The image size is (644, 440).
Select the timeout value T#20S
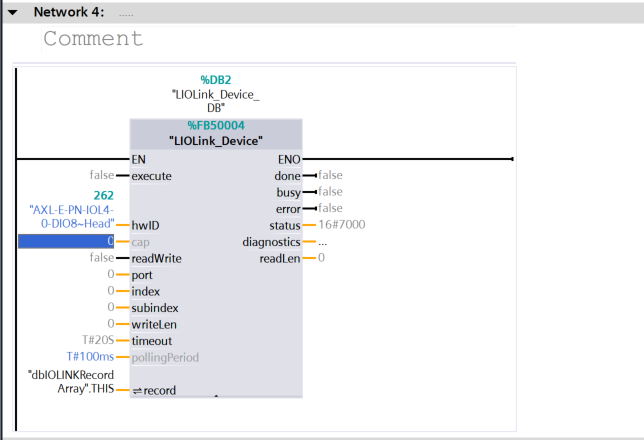[x=98, y=340]
